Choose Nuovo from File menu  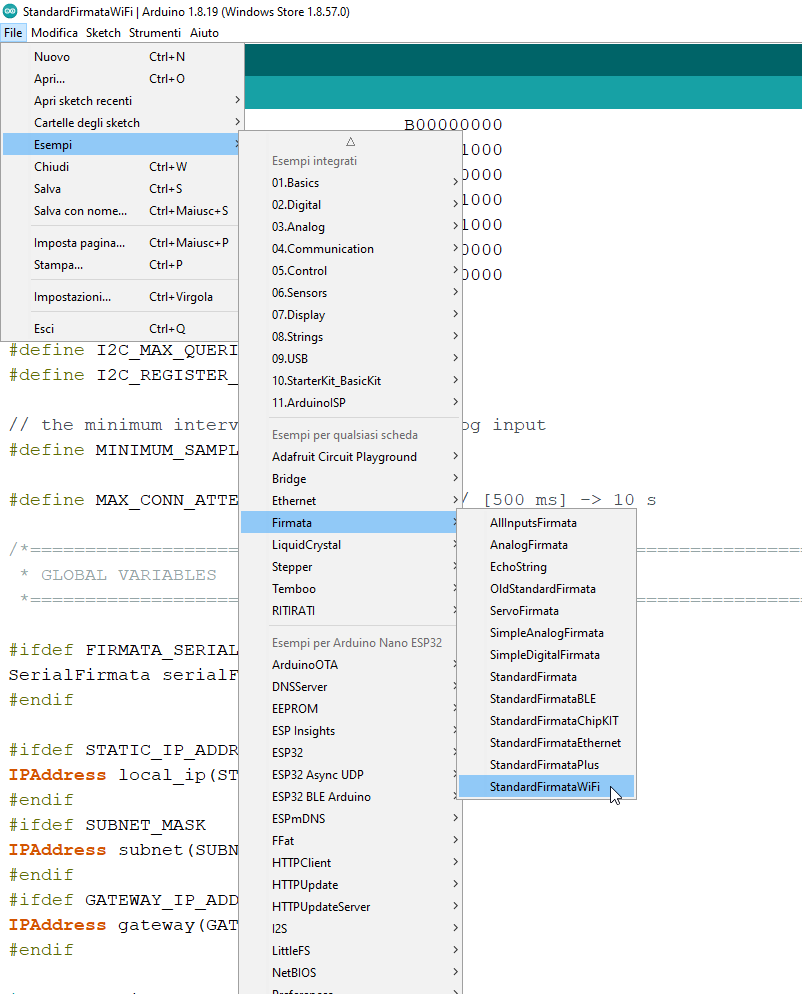coord(120,56)
